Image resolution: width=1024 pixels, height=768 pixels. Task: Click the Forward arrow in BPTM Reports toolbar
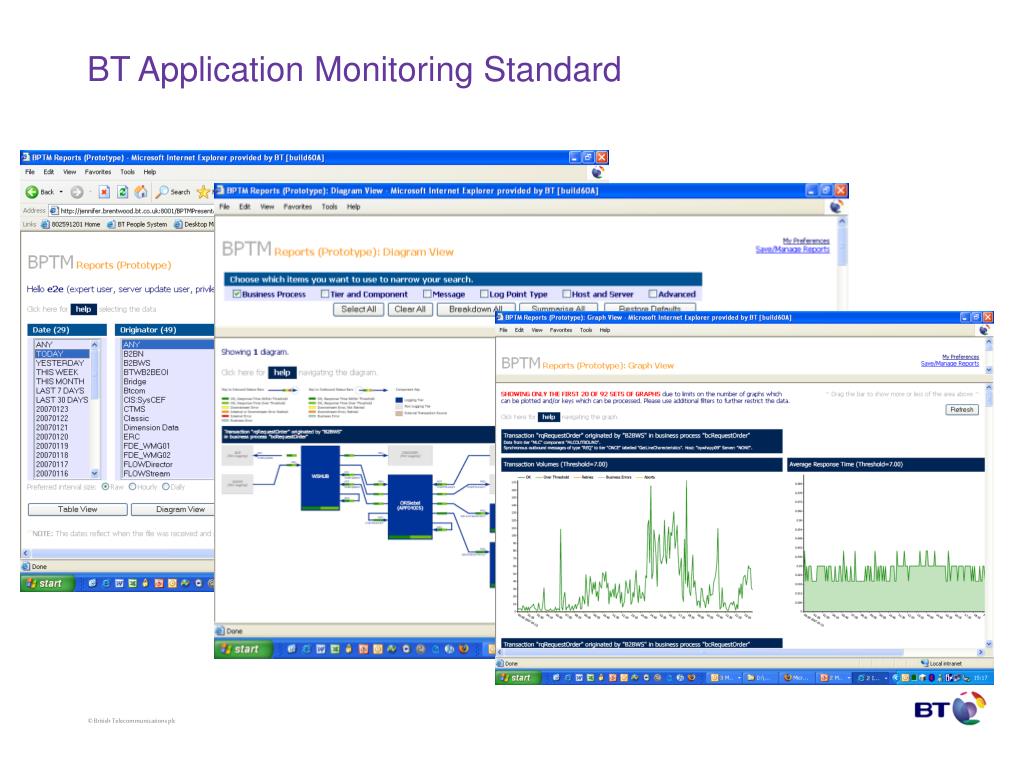pyautogui.click(x=76, y=192)
